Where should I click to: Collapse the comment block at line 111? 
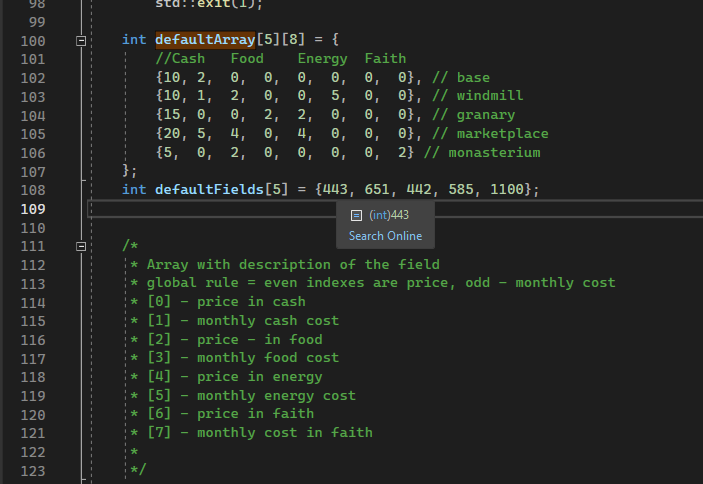click(81, 246)
